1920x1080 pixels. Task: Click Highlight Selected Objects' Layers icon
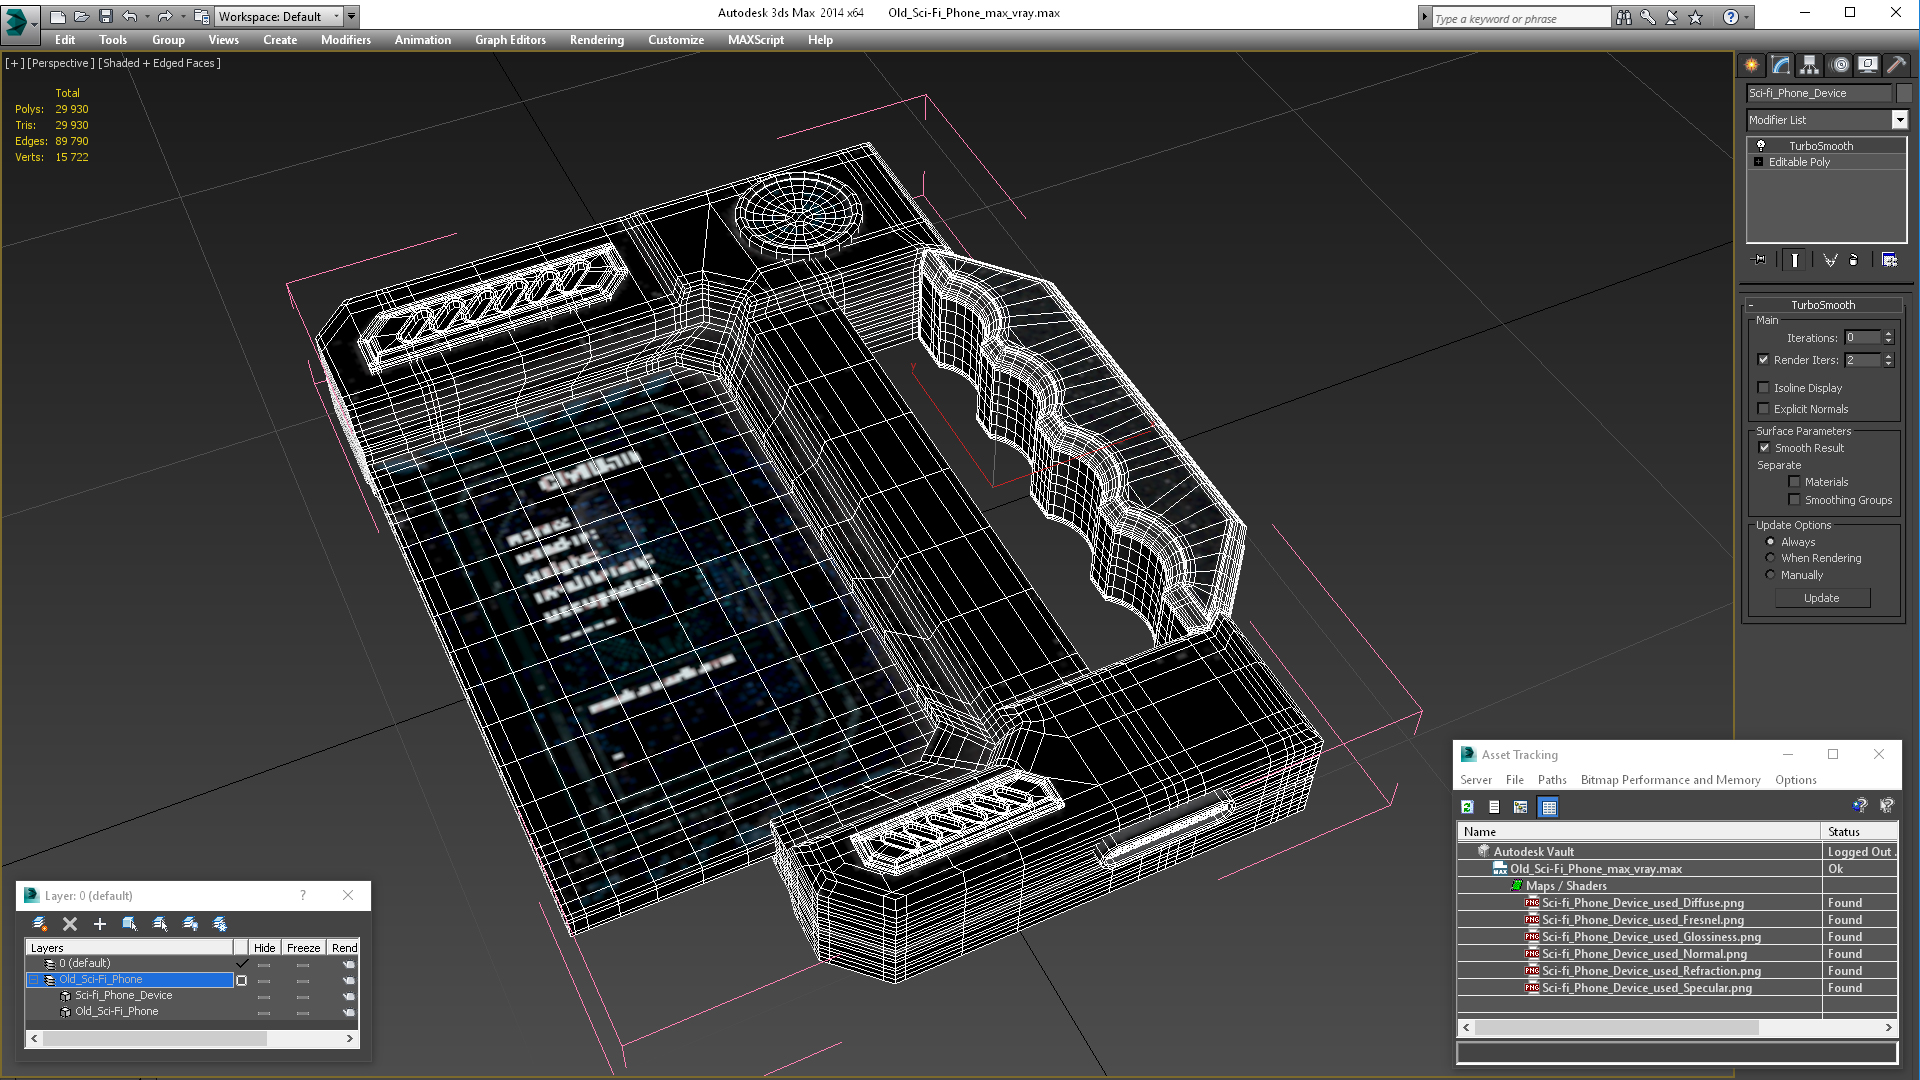[x=160, y=924]
